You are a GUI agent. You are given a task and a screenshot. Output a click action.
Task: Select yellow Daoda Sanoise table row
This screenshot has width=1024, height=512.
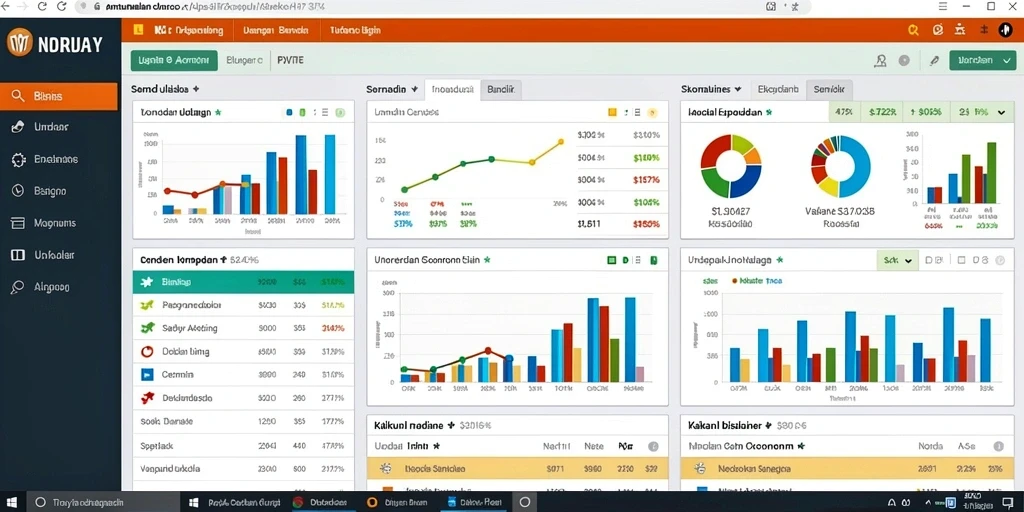[517, 468]
